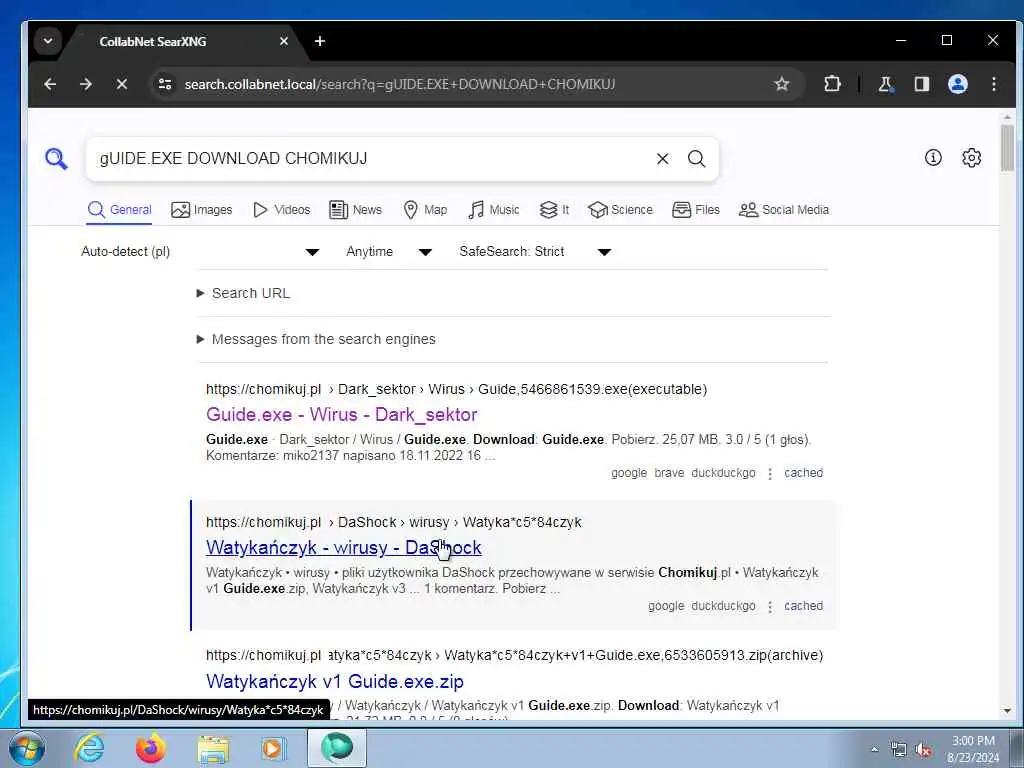Screen dimensions: 1024x768
Task: Open the Guide.exe - Wirus - Dark_sektor result
Action: point(342,415)
